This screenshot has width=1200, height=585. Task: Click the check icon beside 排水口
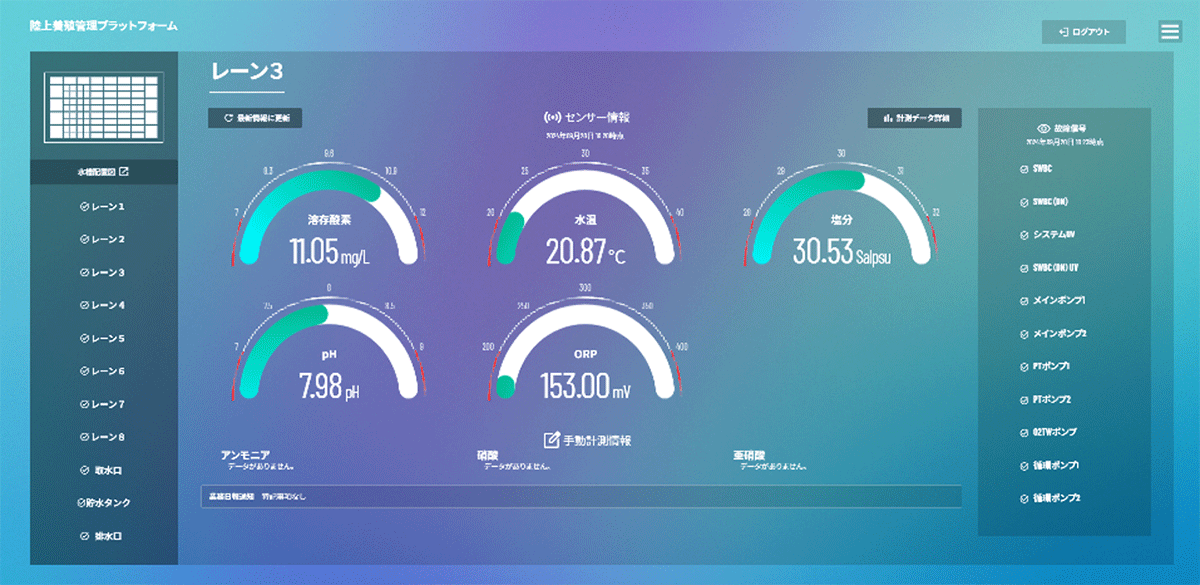tap(84, 536)
